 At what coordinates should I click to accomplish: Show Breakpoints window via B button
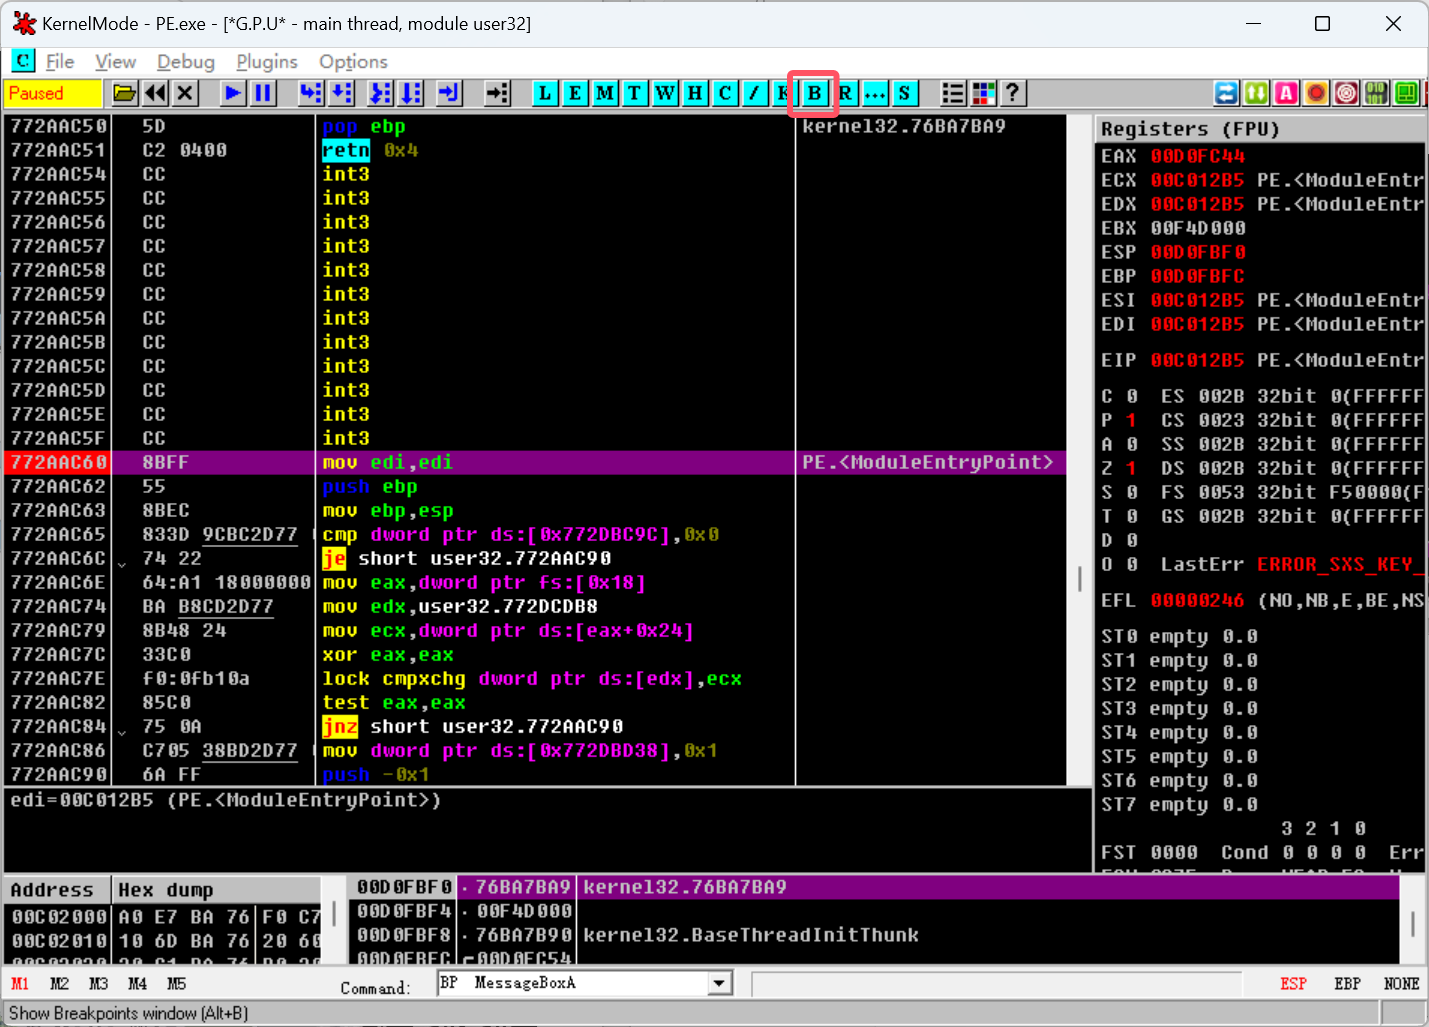[x=814, y=93]
